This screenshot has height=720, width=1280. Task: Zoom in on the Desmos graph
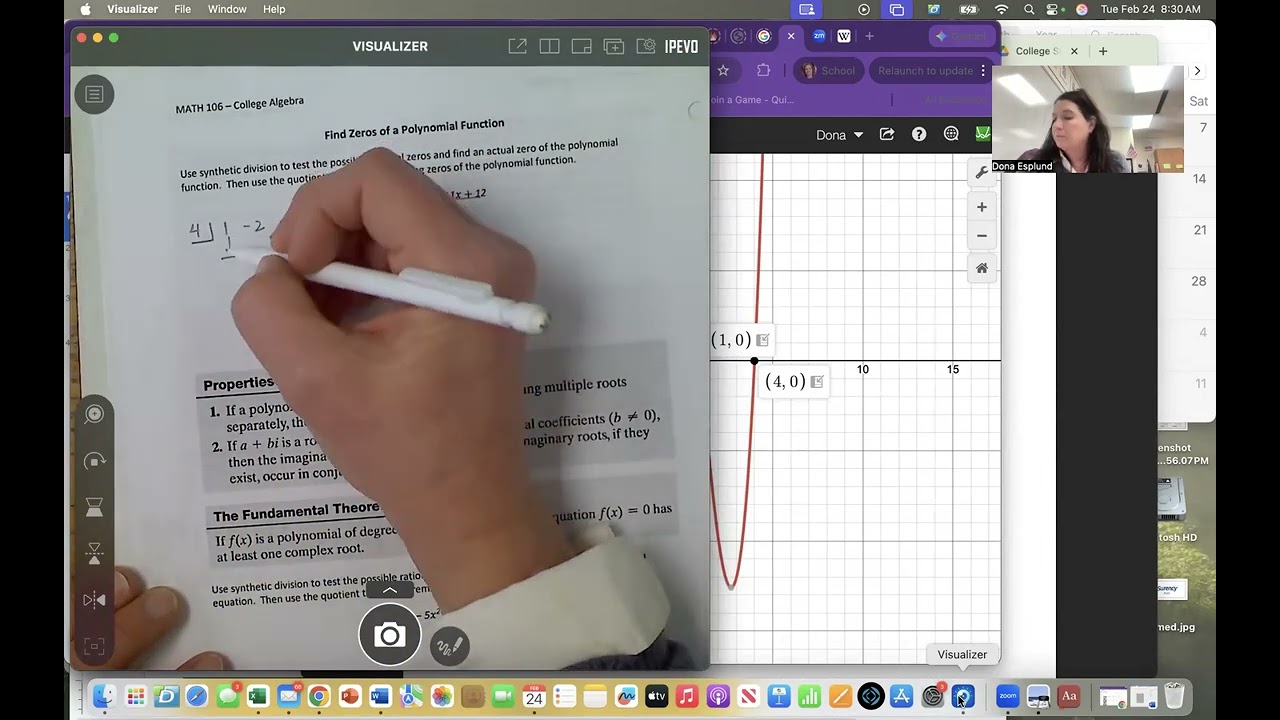982,207
